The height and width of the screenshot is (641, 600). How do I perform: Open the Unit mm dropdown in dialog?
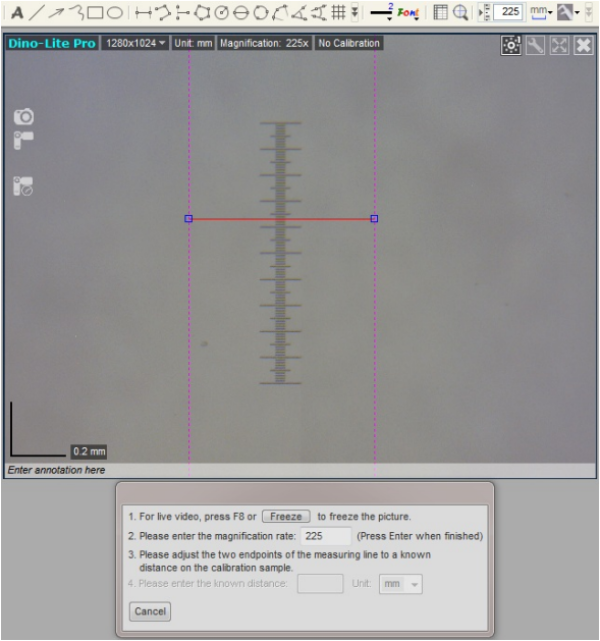[x=401, y=584]
